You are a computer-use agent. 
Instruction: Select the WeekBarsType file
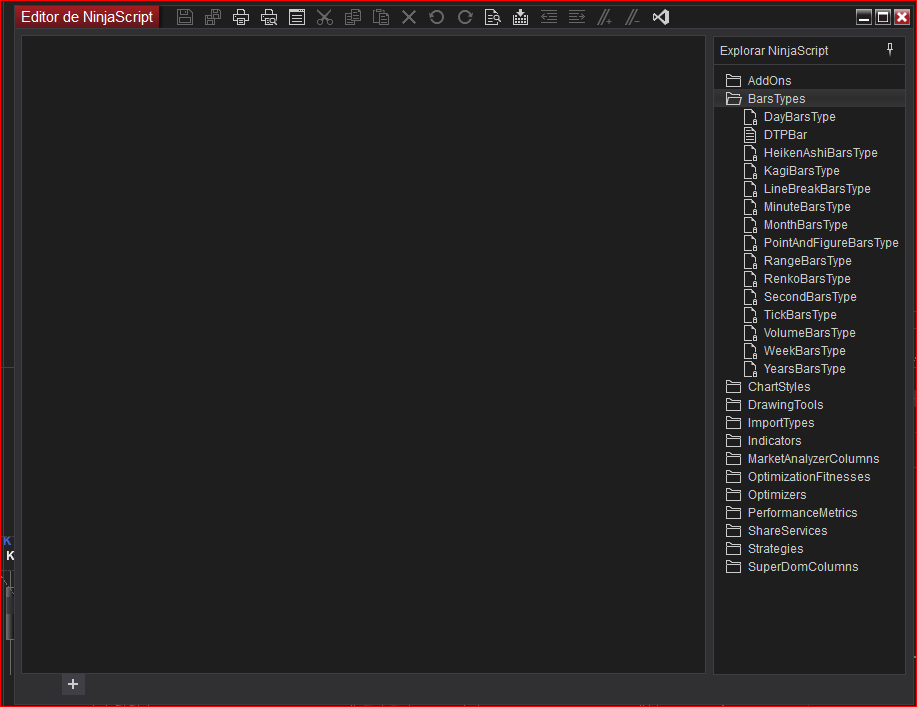(795, 351)
